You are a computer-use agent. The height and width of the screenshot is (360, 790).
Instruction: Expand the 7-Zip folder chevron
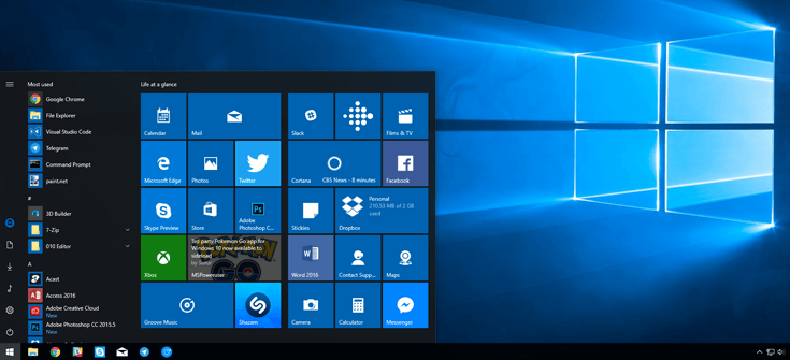[x=127, y=230]
